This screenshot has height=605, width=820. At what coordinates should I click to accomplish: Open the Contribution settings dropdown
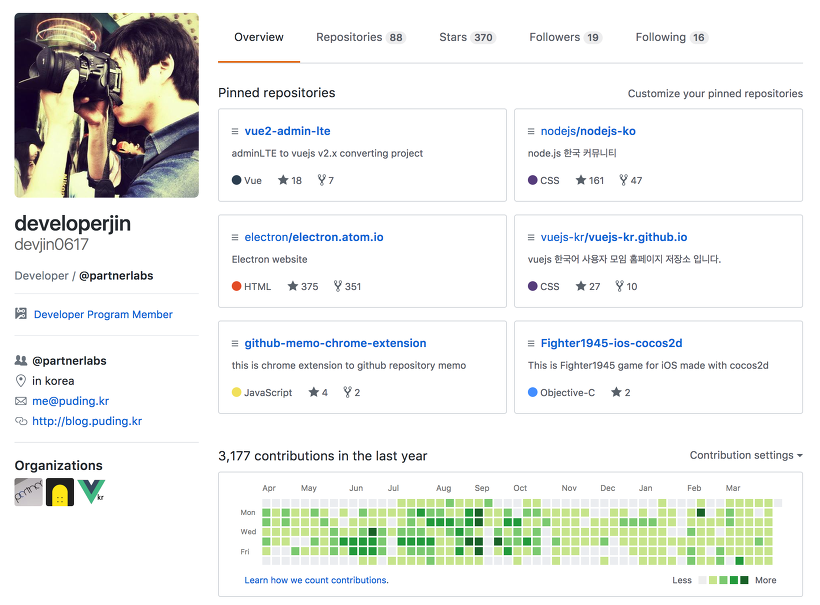click(x=746, y=455)
